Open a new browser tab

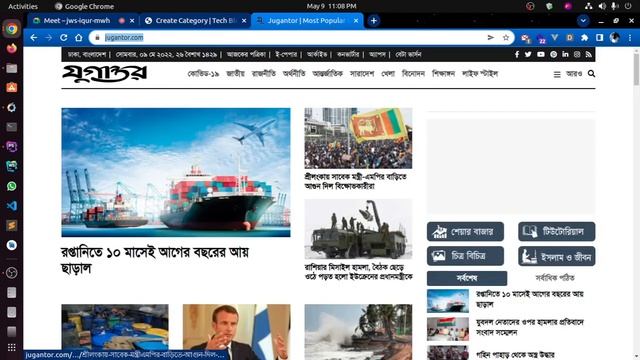pyautogui.click(x=373, y=20)
